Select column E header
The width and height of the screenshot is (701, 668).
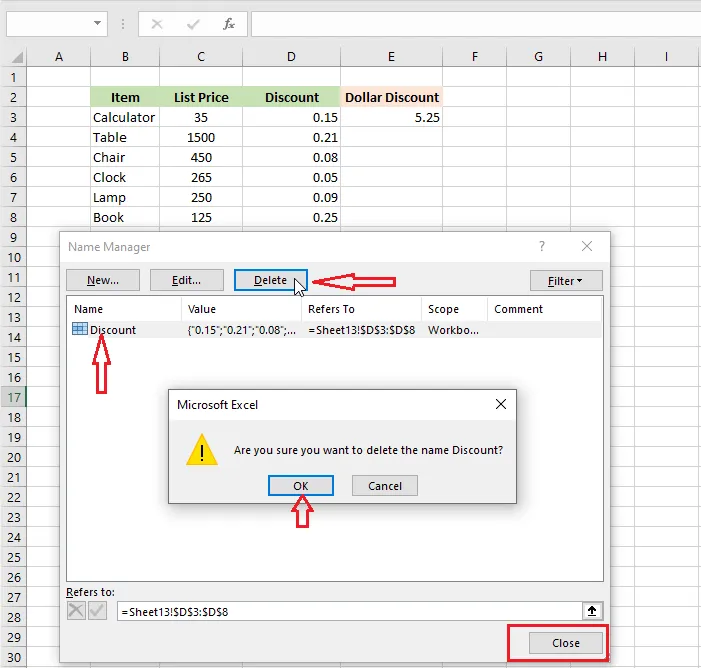pyautogui.click(x=392, y=57)
